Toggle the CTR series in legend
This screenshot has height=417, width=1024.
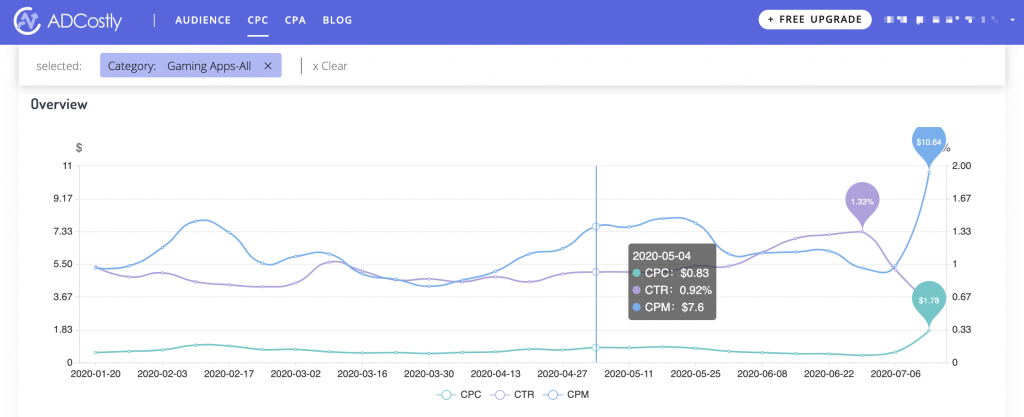point(513,394)
